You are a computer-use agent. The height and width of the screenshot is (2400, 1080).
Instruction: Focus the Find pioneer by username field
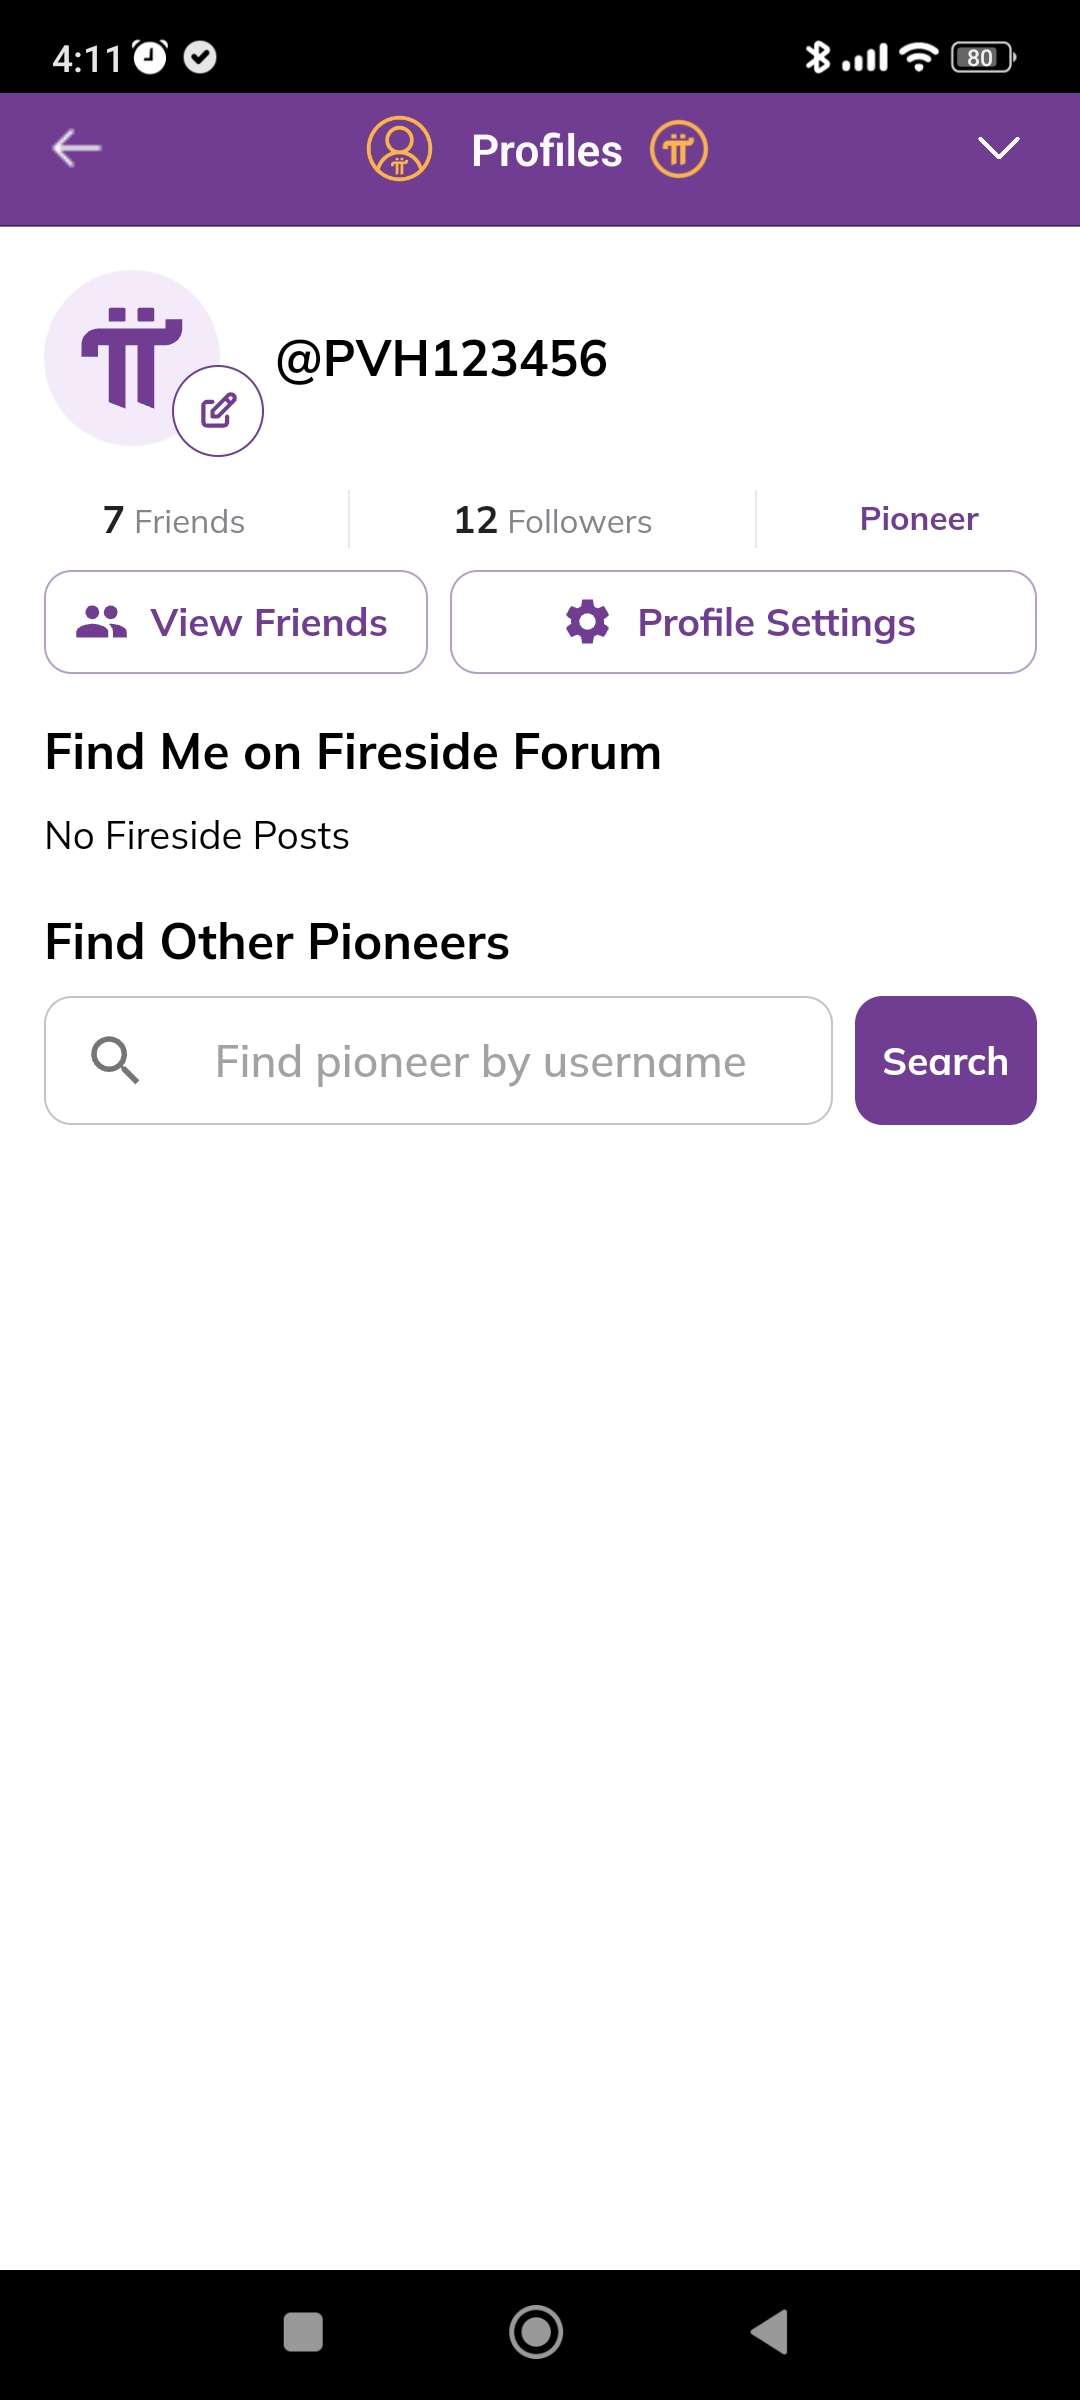pos(480,1061)
